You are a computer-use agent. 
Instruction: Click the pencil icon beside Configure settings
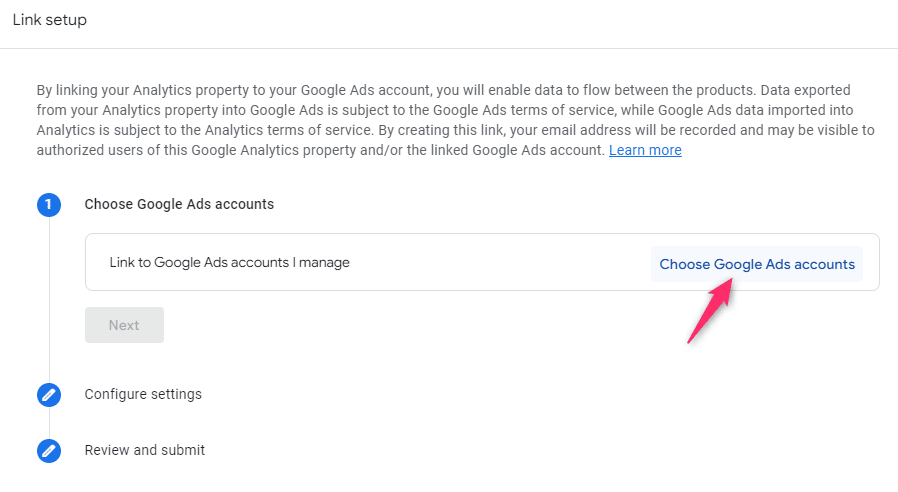point(49,395)
